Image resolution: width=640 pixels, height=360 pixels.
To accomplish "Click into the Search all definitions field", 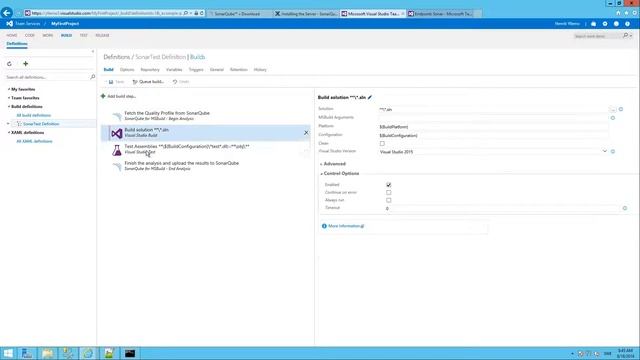I will 47,77.
